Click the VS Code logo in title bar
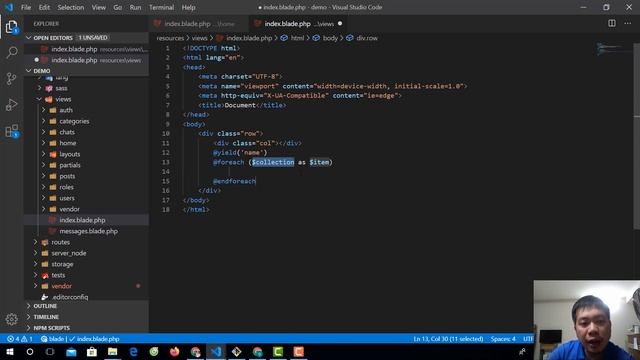Viewport: 640px width, 360px height. [x=9, y=7]
